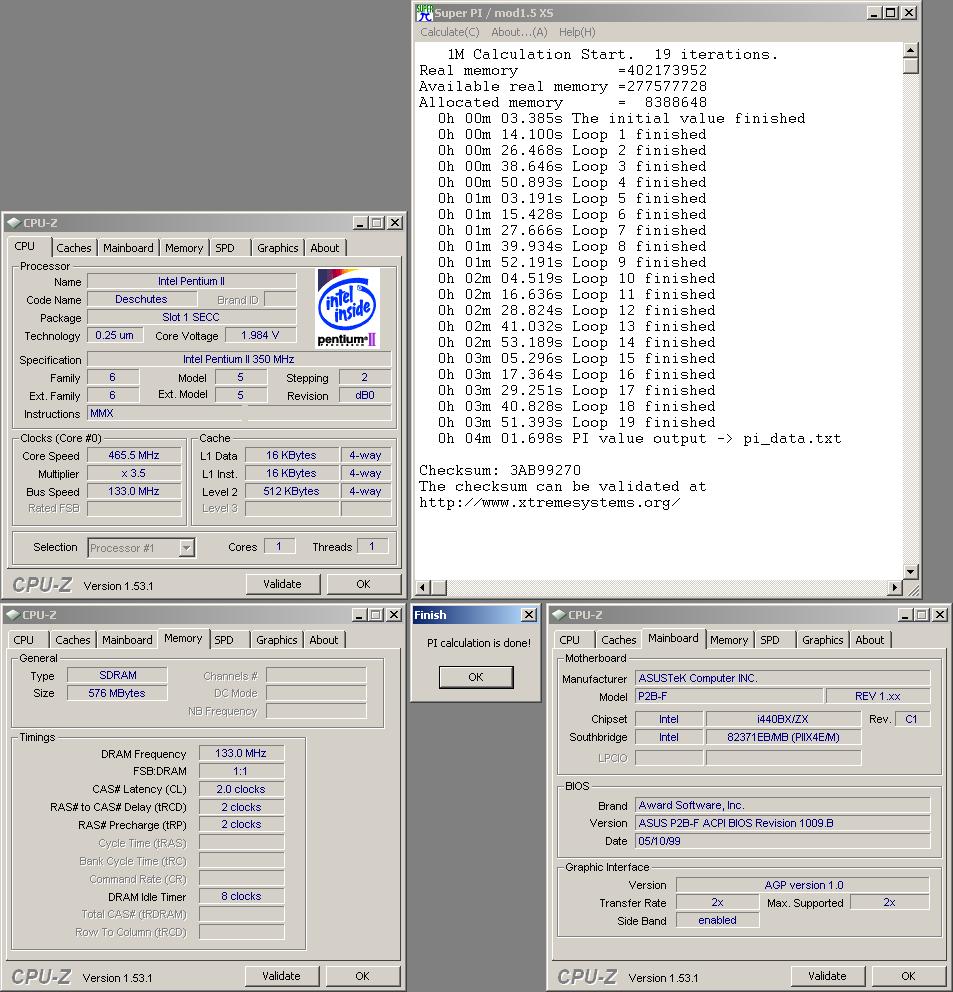Viewport: 953px width, 992px height.
Task: Select CPU tab in Memory window
Action: click(23, 640)
